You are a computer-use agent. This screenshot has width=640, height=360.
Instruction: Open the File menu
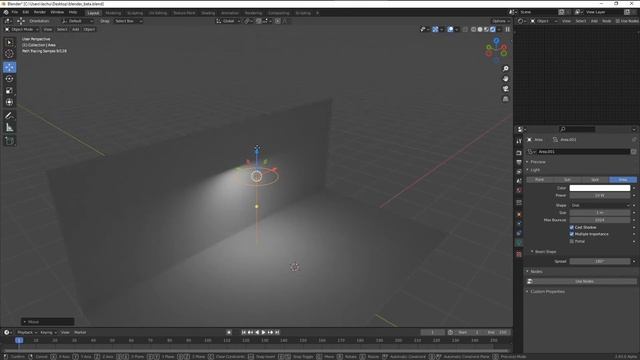[x=15, y=12]
